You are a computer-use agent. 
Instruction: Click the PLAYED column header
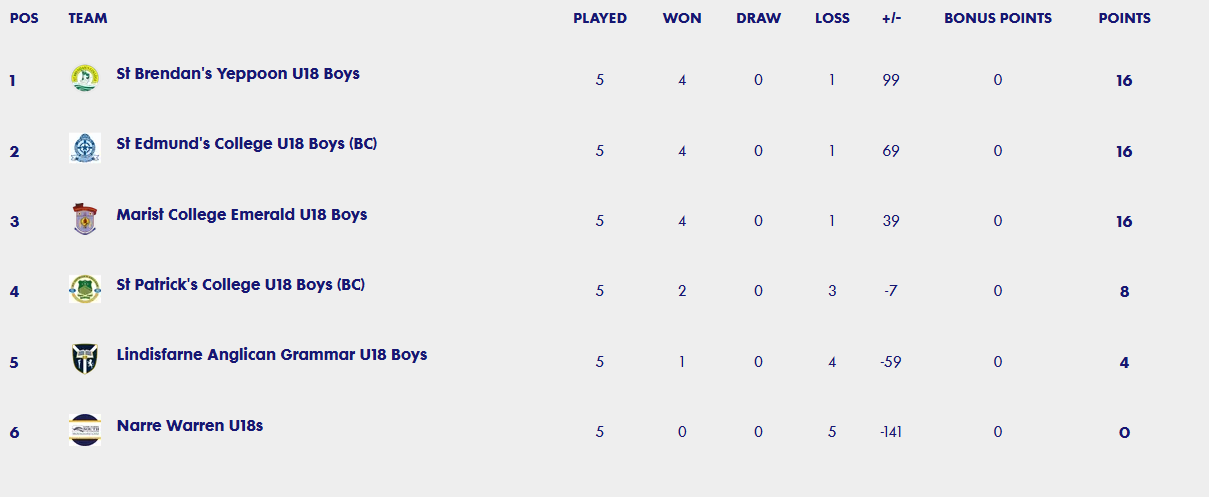point(600,18)
